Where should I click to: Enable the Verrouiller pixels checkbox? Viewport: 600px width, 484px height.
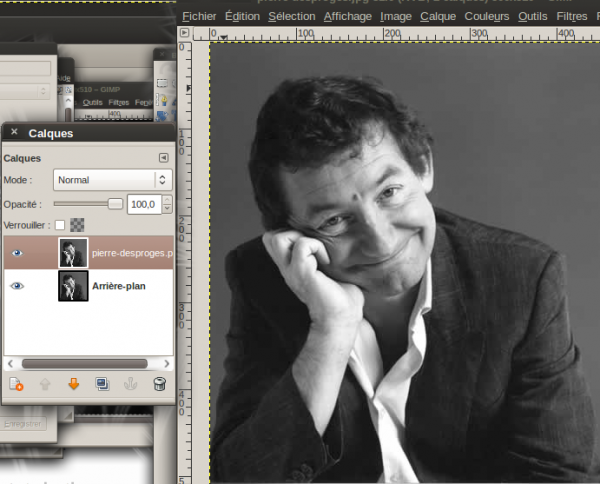click(60, 225)
